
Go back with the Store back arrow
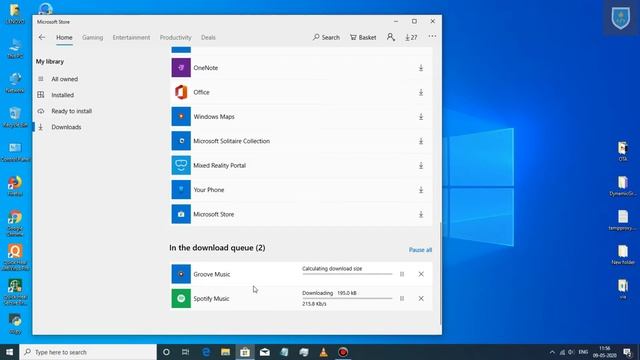click(42, 37)
